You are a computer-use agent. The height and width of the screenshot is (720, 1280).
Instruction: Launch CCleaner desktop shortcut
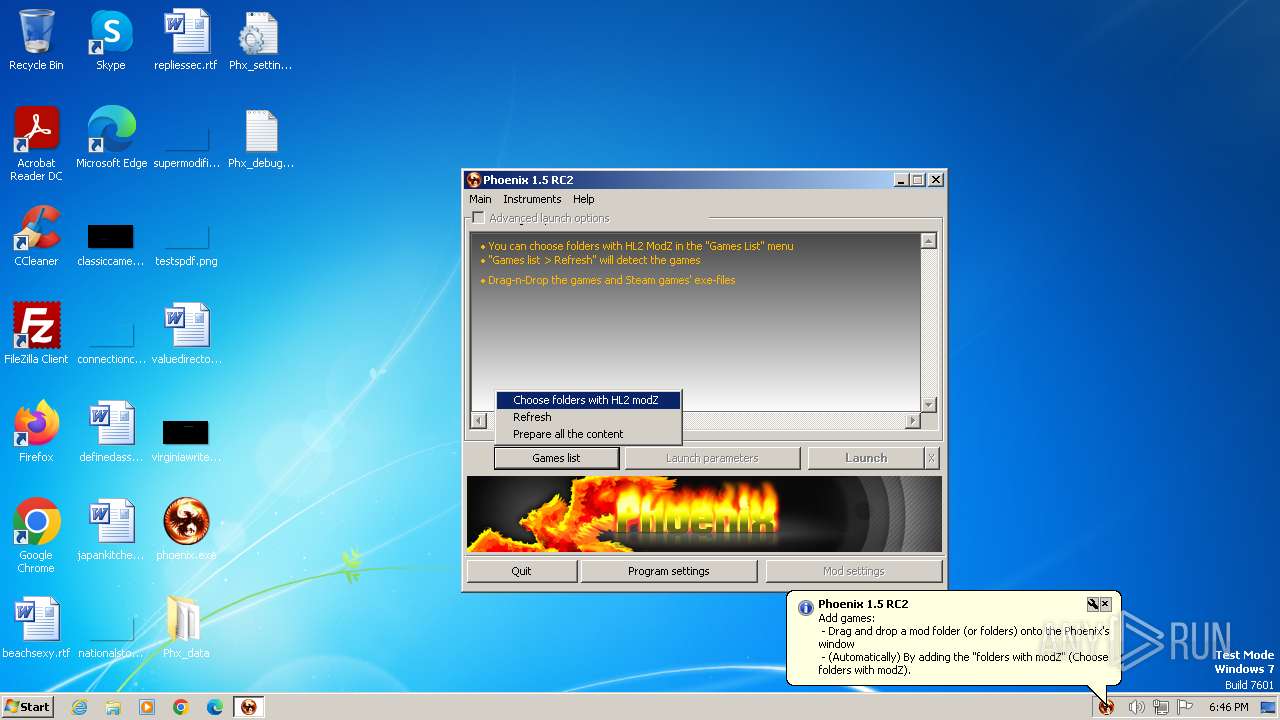[x=36, y=236]
